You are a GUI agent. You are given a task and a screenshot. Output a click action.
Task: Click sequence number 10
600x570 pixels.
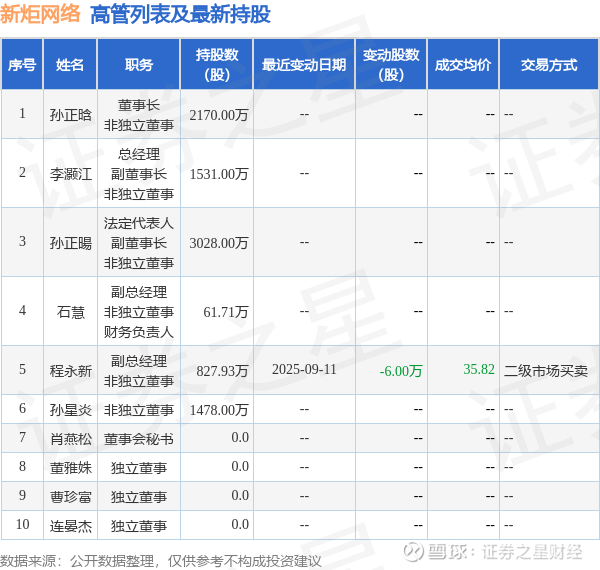[23, 524]
